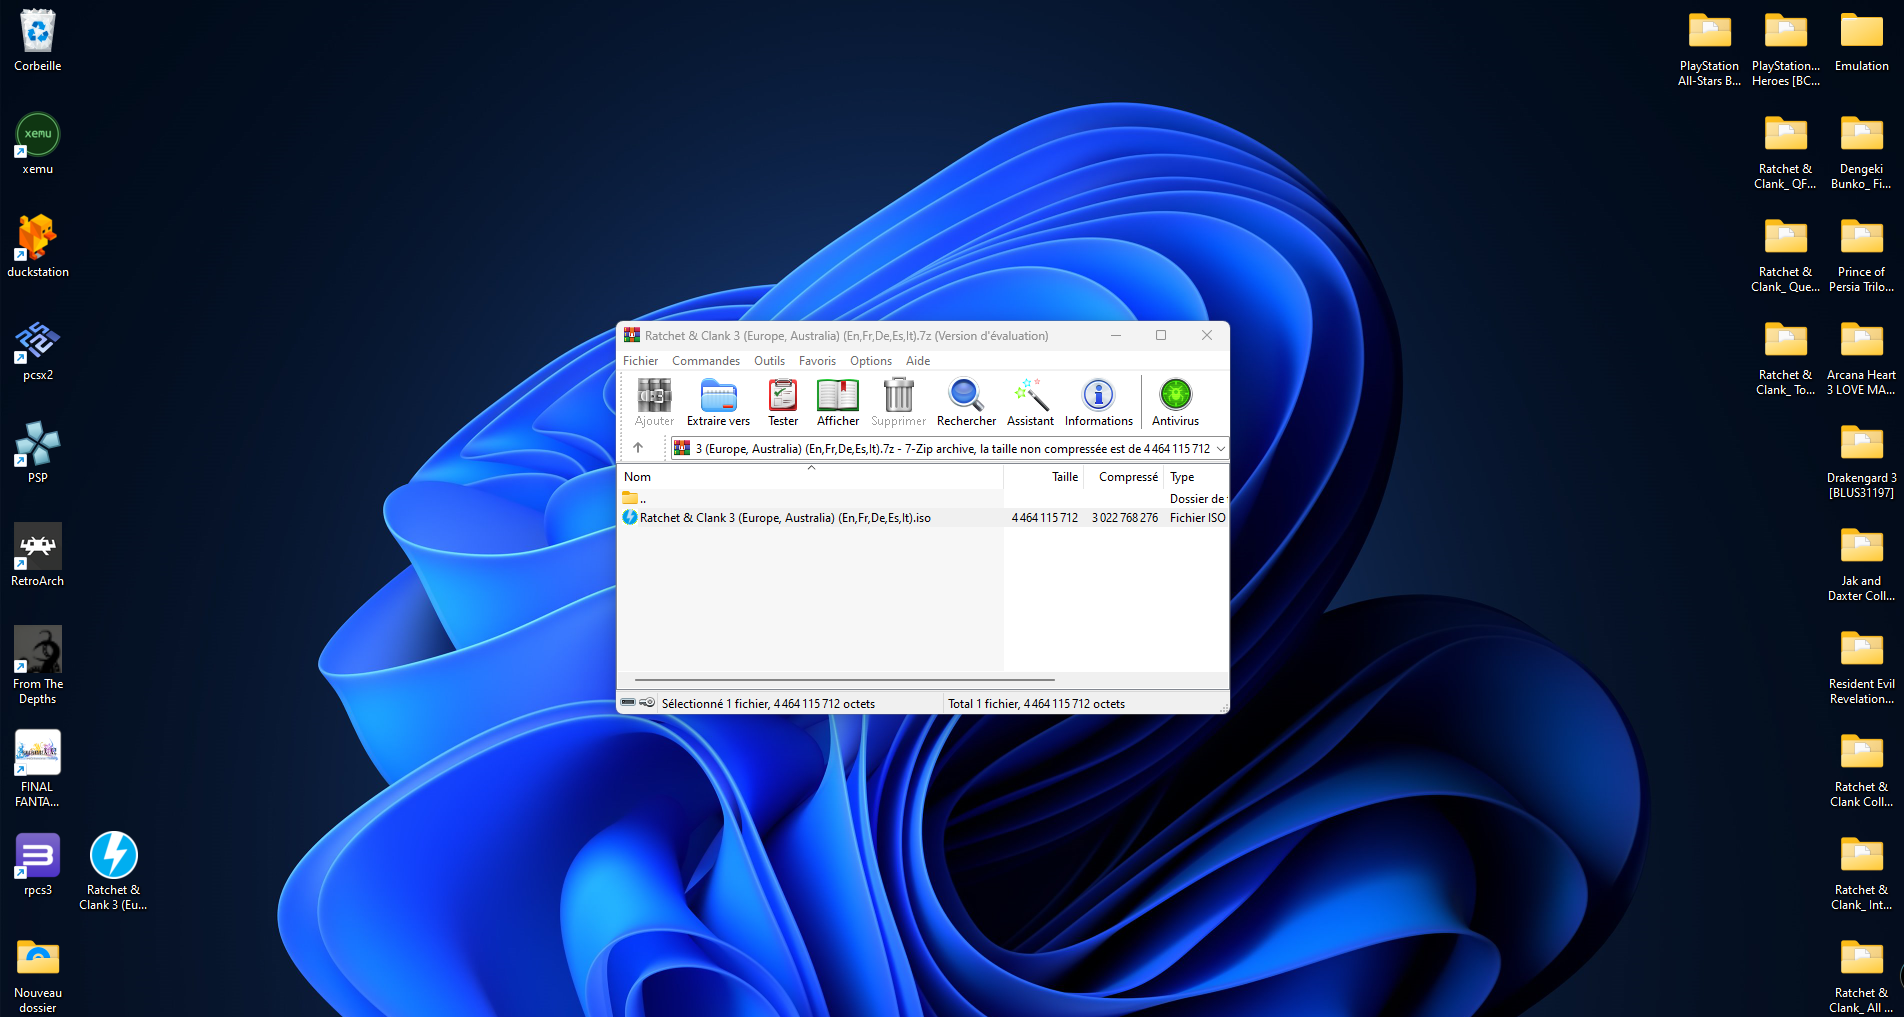The image size is (1904, 1017).
Task: Expand the archive path dropdown arrow
Action: [1220, 449]
